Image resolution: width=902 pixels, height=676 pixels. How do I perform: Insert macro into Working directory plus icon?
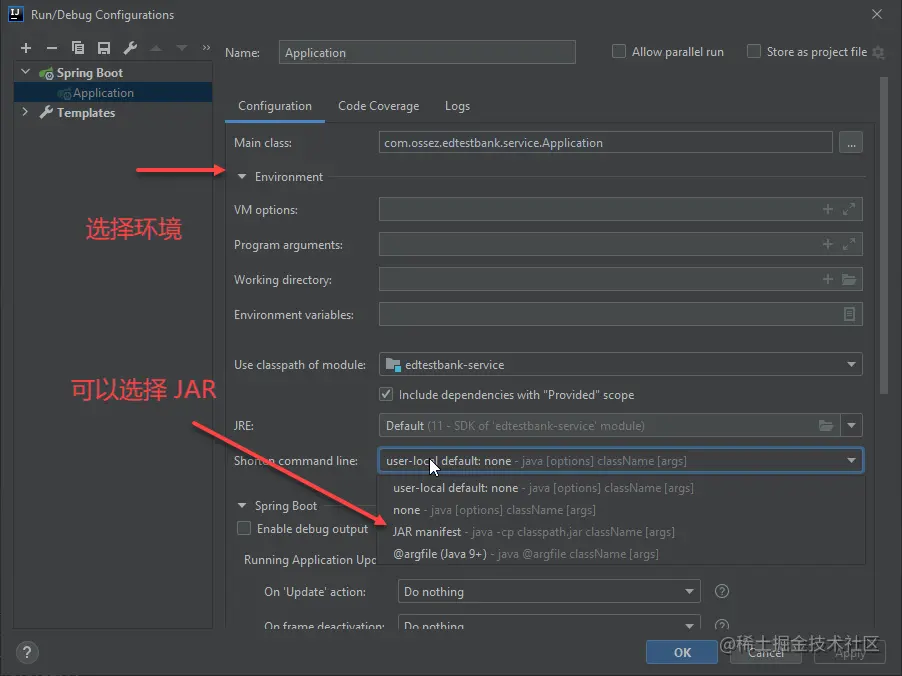828,280
